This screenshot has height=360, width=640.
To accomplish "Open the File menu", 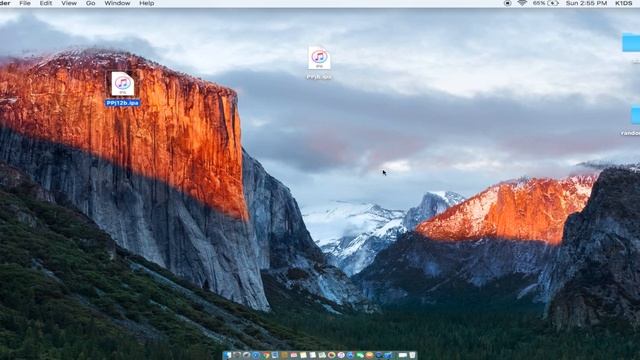I will coord(25,3).
